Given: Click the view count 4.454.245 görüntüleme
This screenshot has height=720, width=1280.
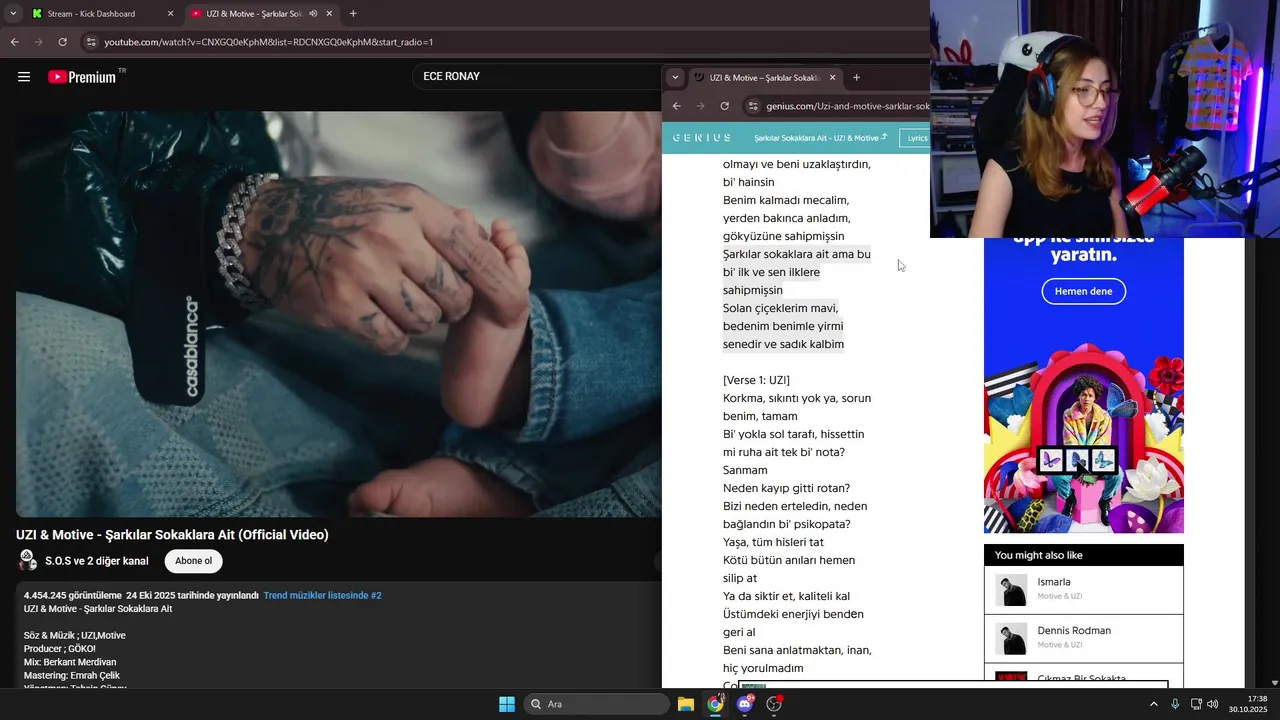Looking at the screenshot, I should [73, 595].
